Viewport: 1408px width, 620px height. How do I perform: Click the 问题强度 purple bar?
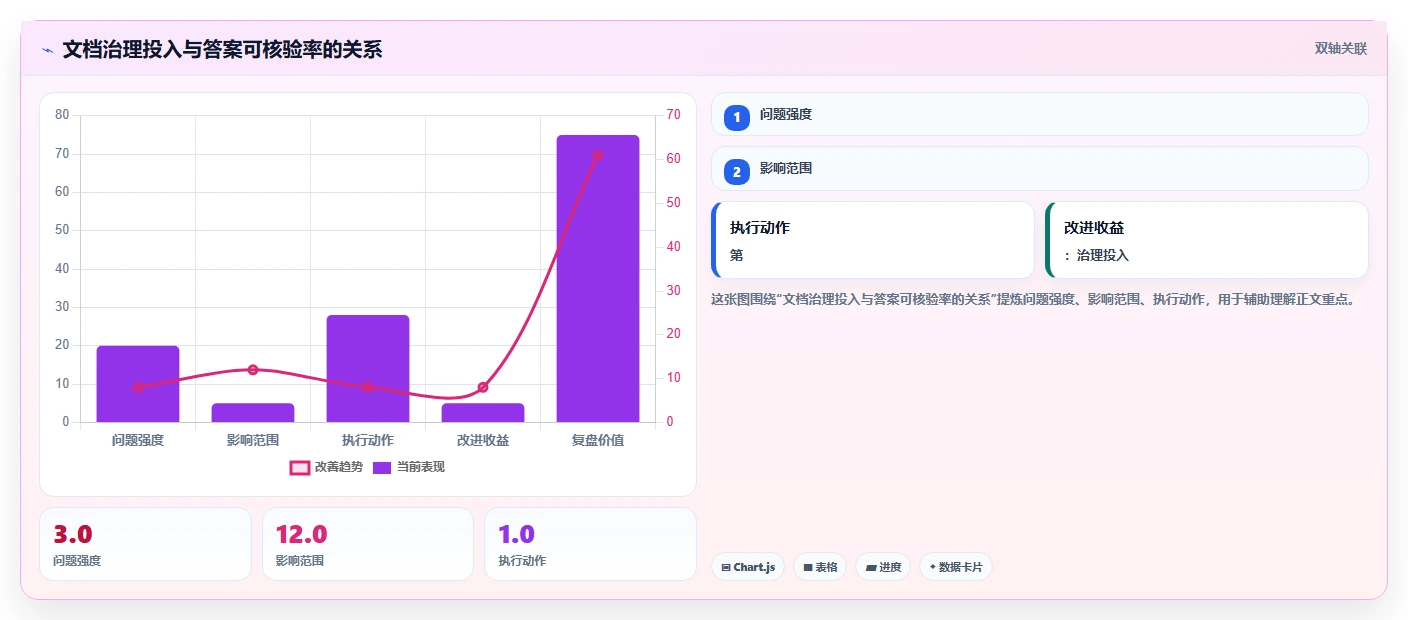(x=138, y=384)
